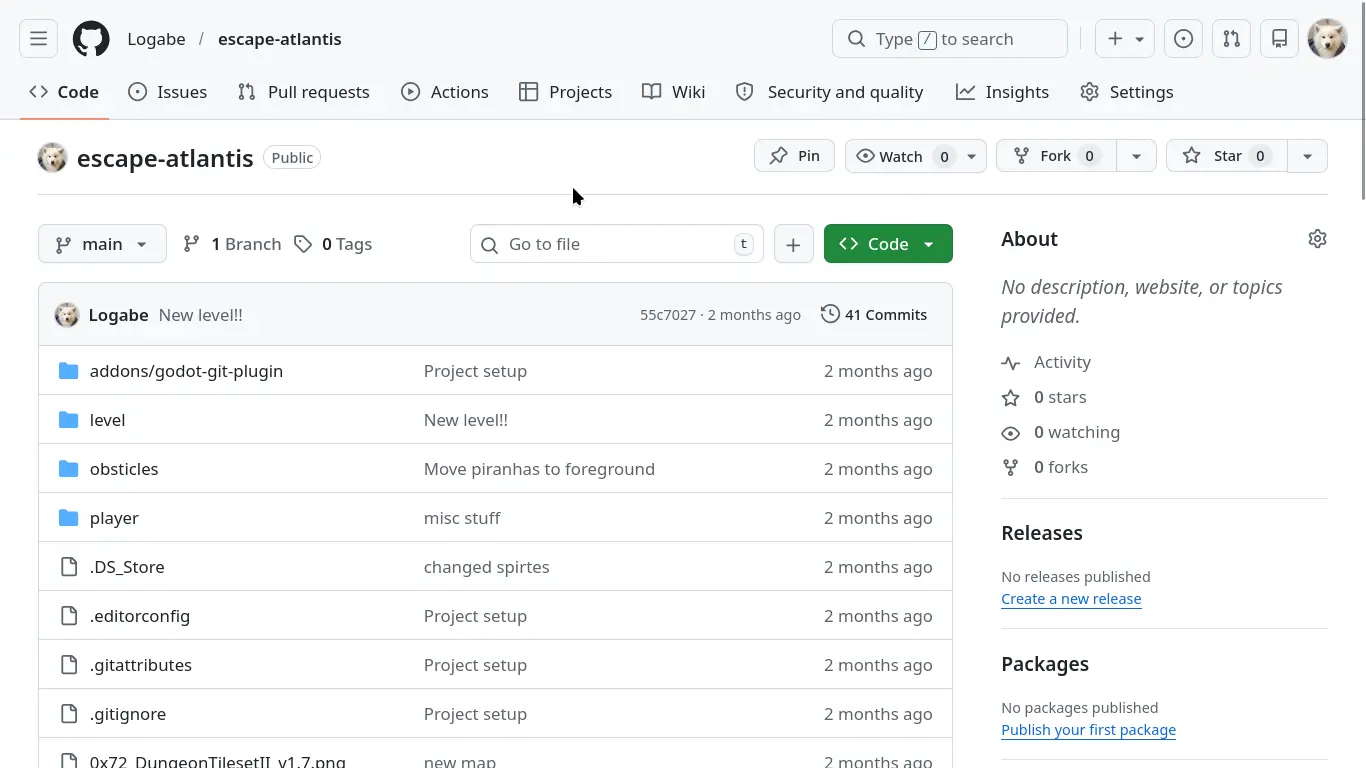Open the Releases heading link
The image size is (1366, 768).
coord(1042,533)
